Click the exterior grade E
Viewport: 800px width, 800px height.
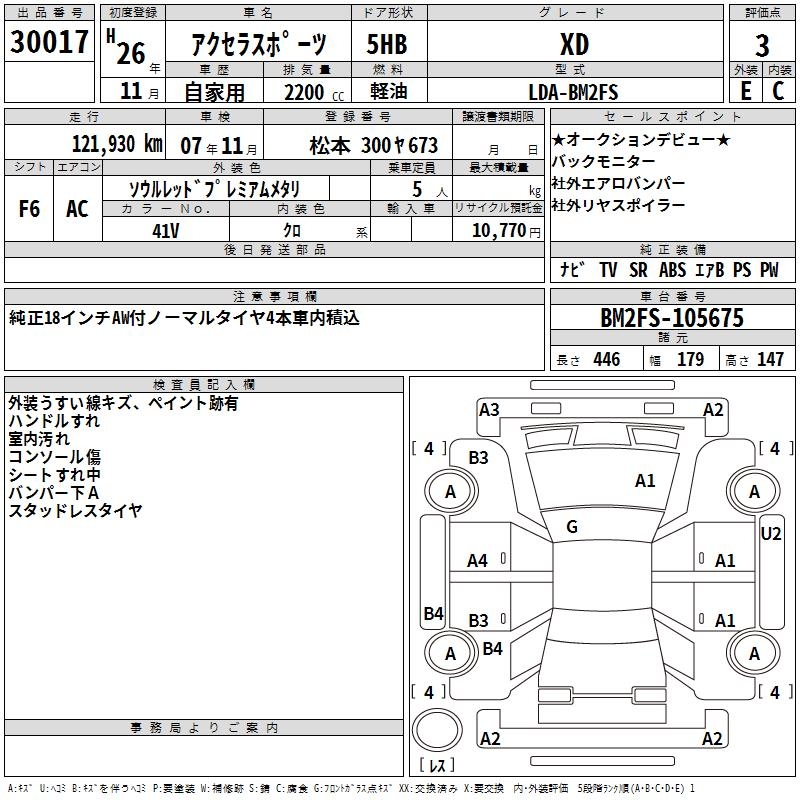point(745,91)
